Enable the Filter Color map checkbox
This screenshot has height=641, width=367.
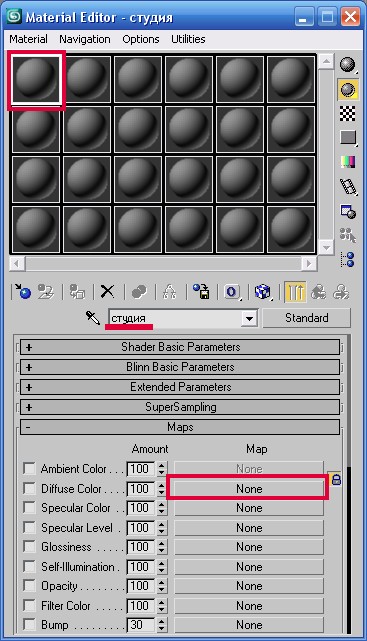[x=29, y=605]
